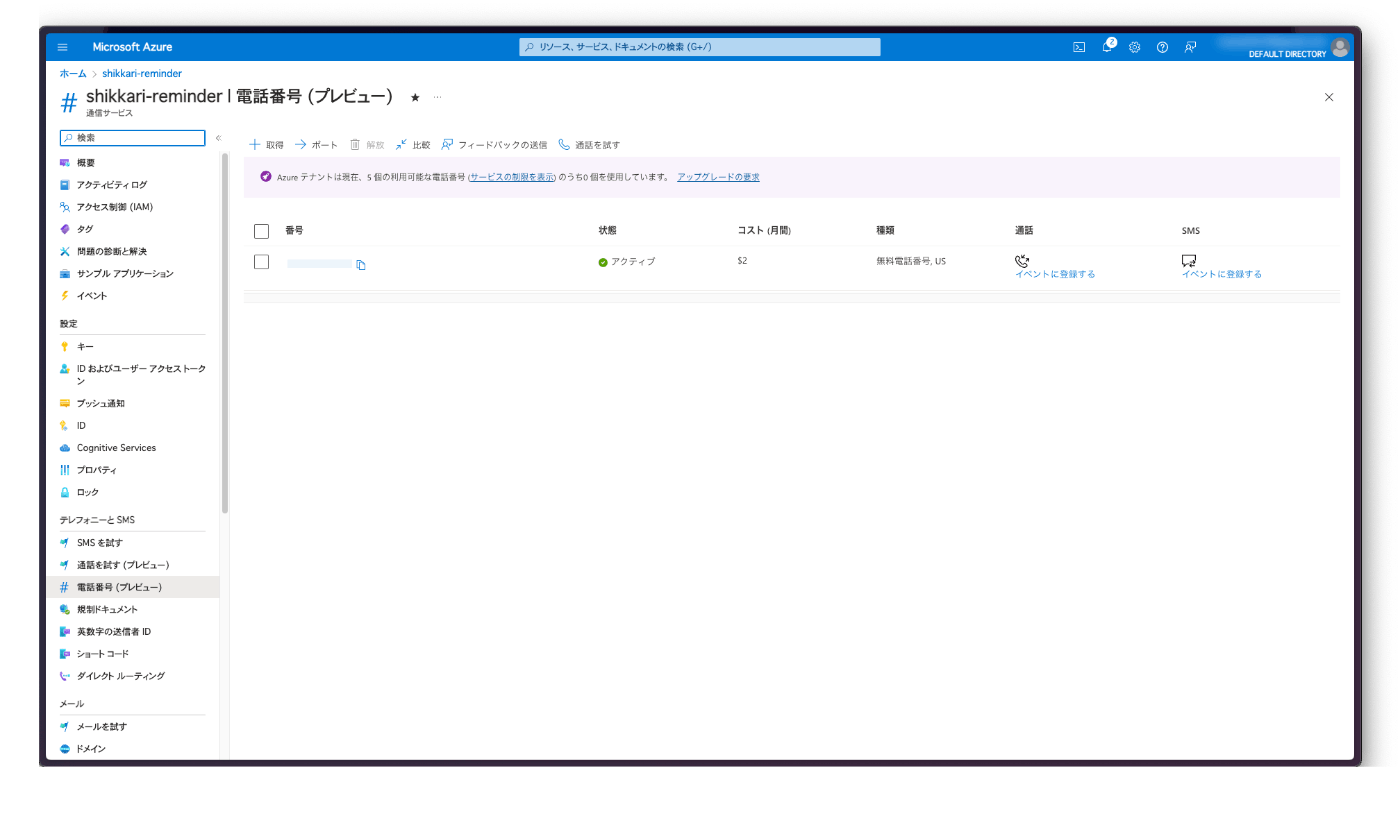This screenshot has width=1400, height=818.
Task: Open the アップグレードの要求 link
Action: click(x=718, y=177)
